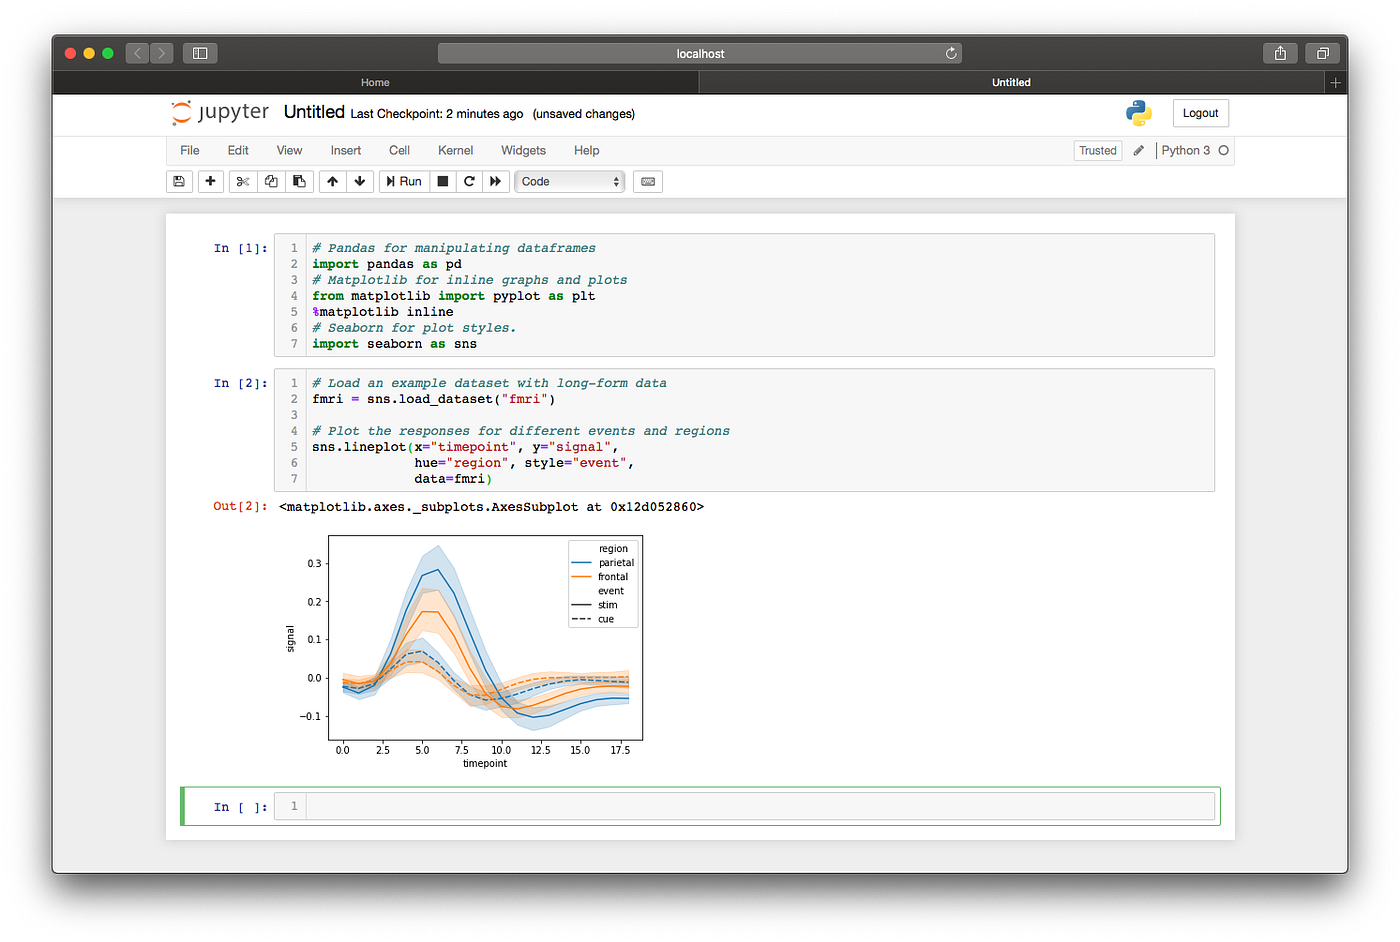Viewport: 1400px width, 942px height.
Task: Open the keyboard shortcuts command palette icon
Action: click(x=647, y=181)
